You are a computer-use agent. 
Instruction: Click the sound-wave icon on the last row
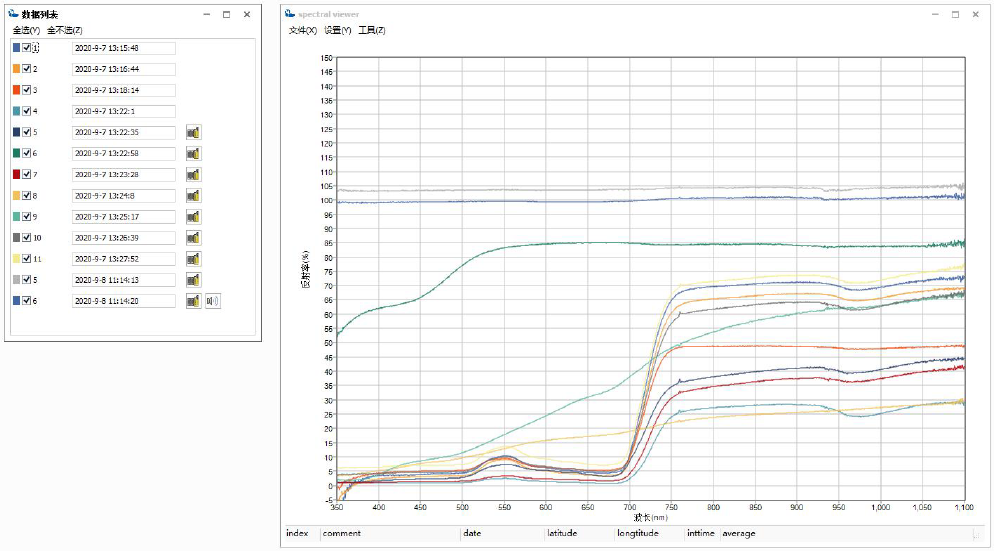(213, 301)
